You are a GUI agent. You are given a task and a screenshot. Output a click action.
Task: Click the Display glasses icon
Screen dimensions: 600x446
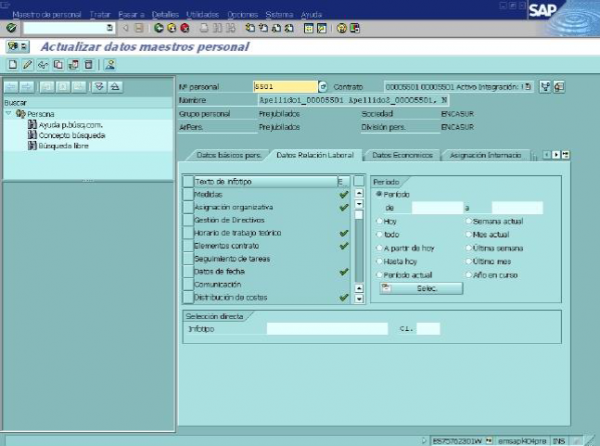tap(42, 65)
